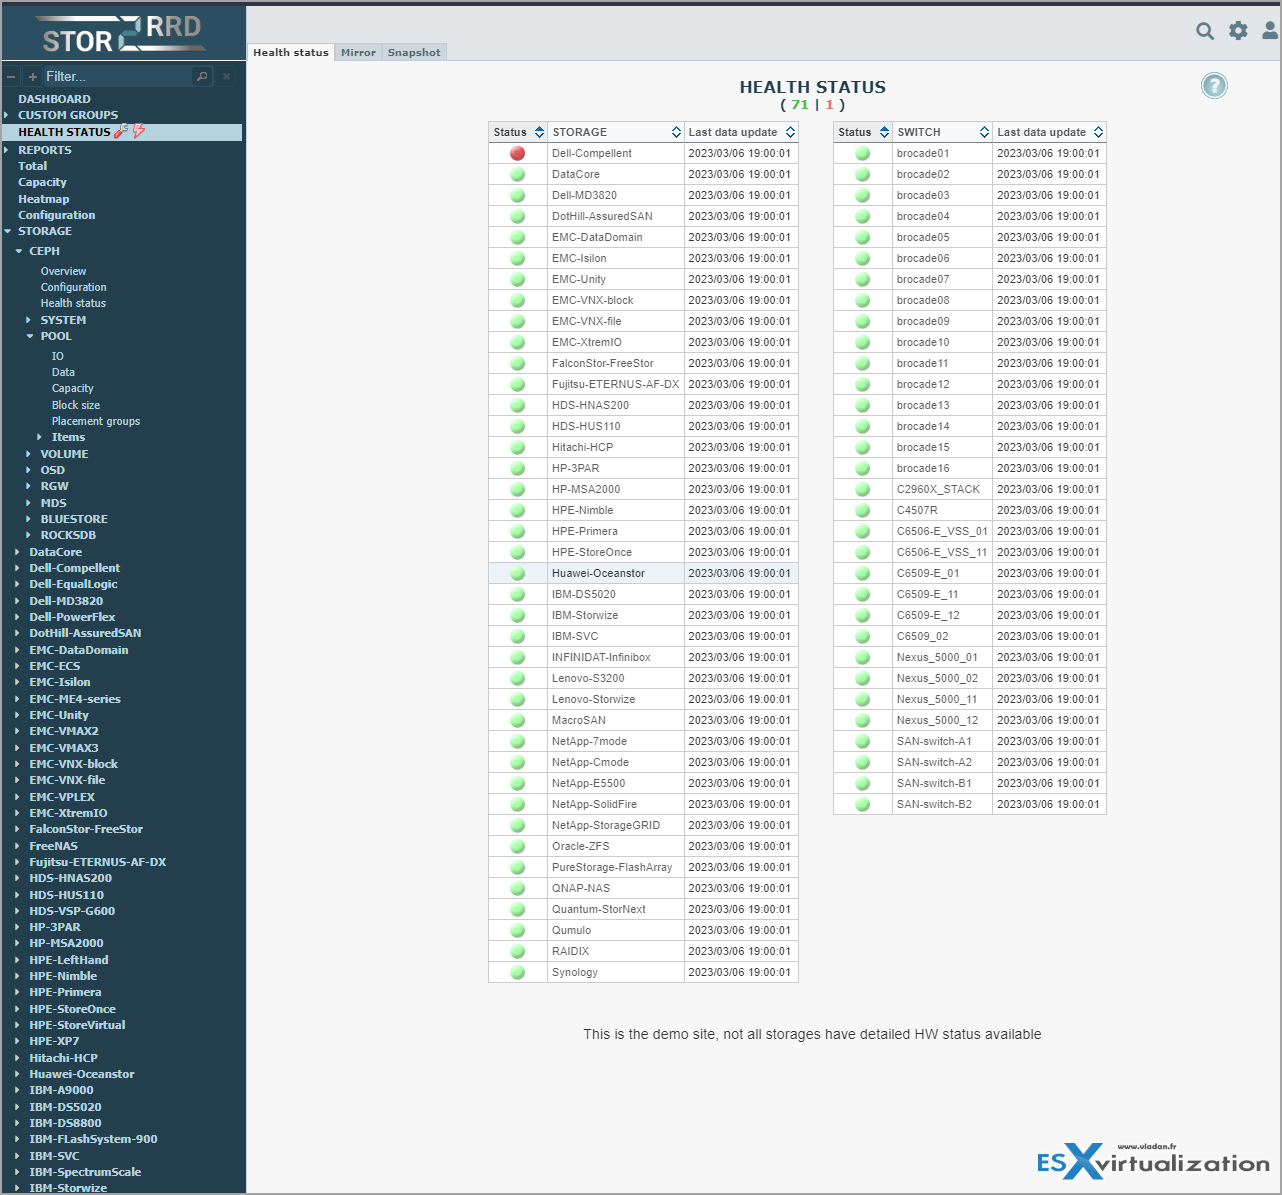Open Capacity under sidebar top section
This screenshot has width=1282, height=1195.
coord(42,182)
